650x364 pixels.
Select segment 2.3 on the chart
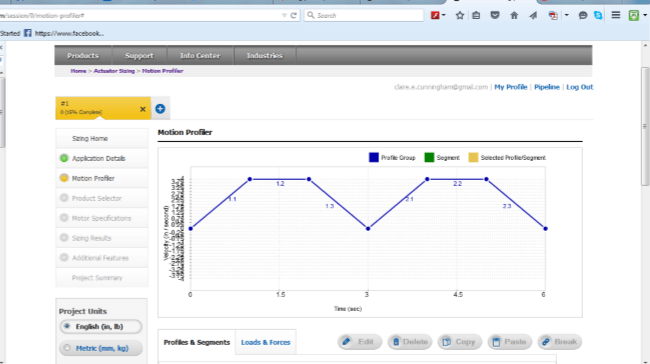pyautogui.click(x=507, y=206)
